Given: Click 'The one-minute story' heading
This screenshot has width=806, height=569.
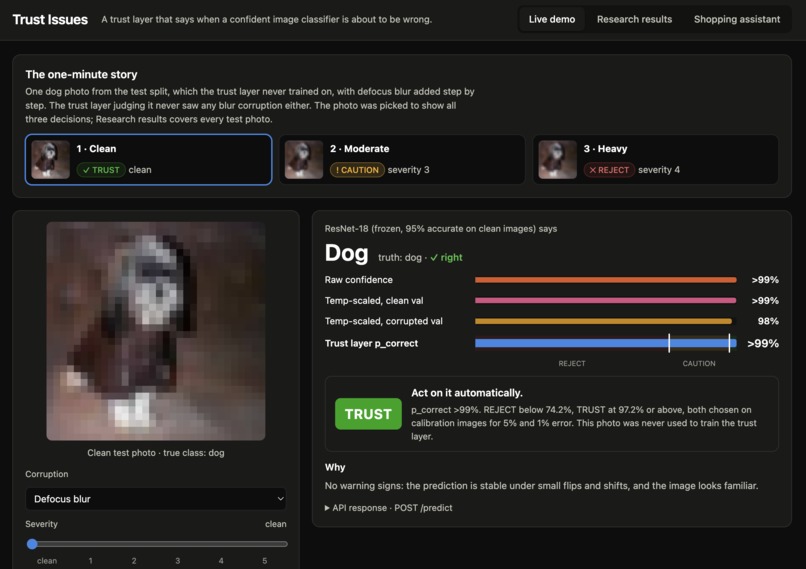Looking at the screenshot, I should click(81, 75).
